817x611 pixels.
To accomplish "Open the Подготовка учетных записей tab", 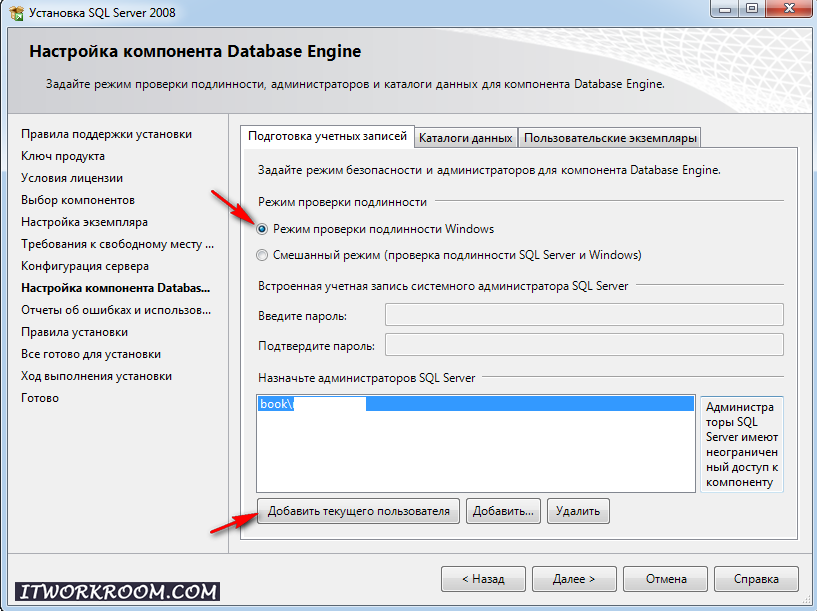I will (x=327, y=136).
